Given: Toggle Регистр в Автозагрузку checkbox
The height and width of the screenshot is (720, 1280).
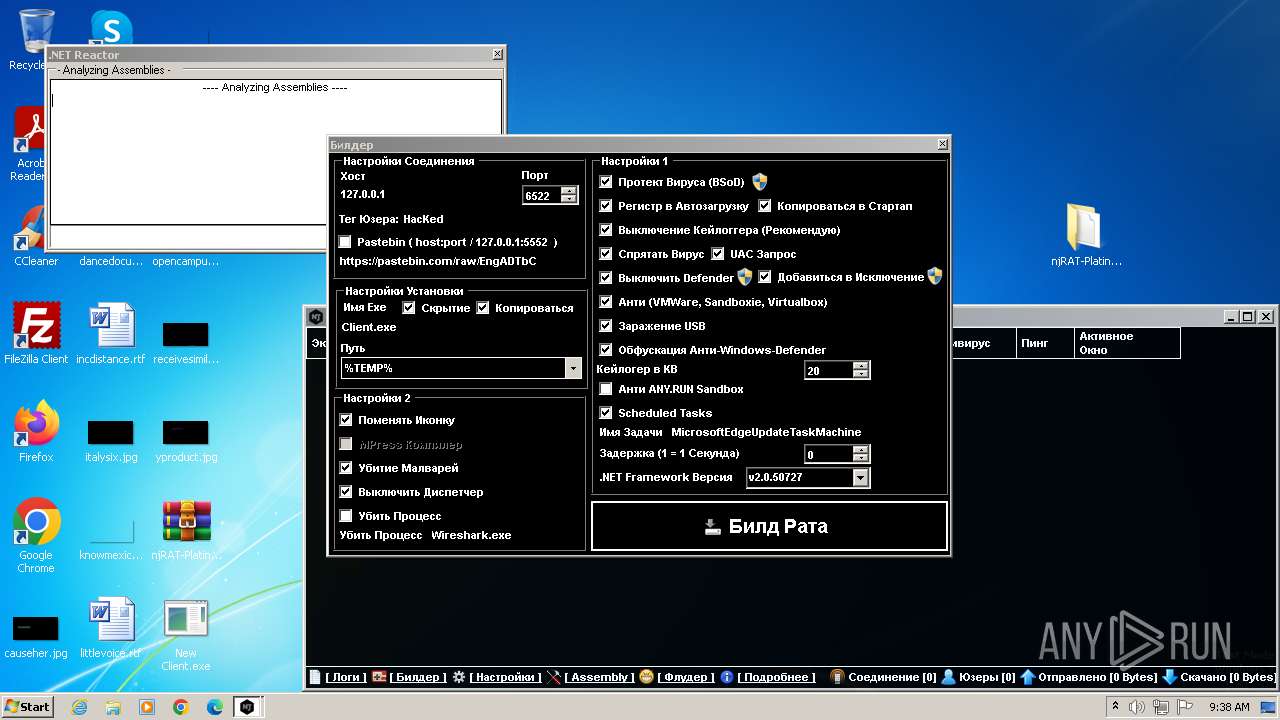Looking at the screenshot, I should [x=605, y=206].
